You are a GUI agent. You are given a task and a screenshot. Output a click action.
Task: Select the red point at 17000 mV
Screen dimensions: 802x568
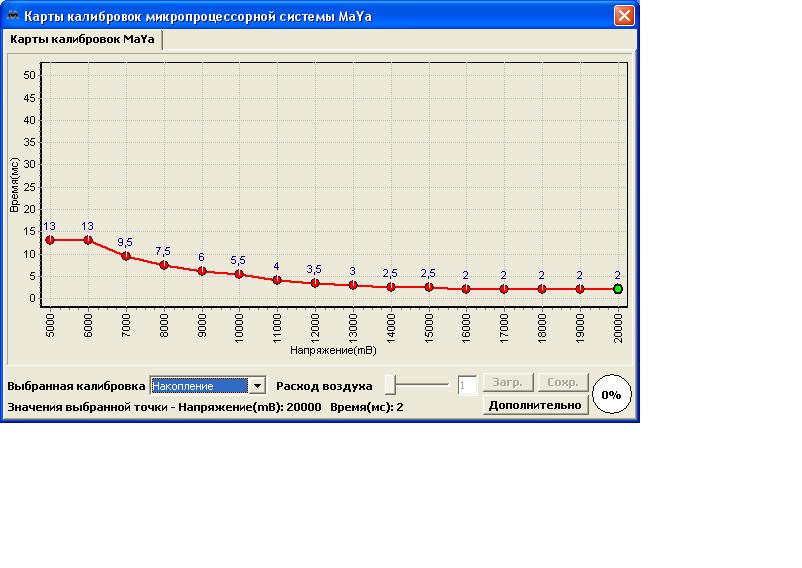tap(504, 289)
